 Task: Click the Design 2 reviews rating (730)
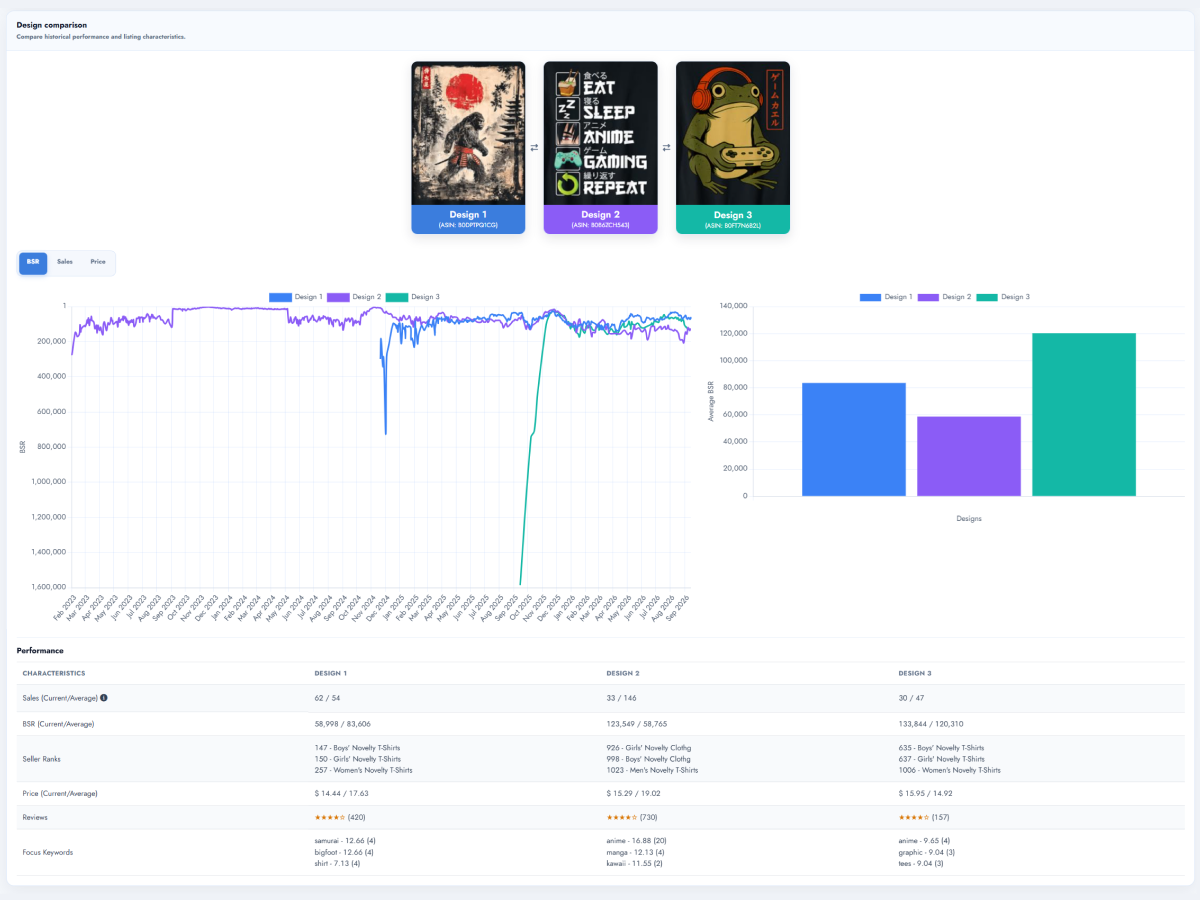(x=634, y=817)
